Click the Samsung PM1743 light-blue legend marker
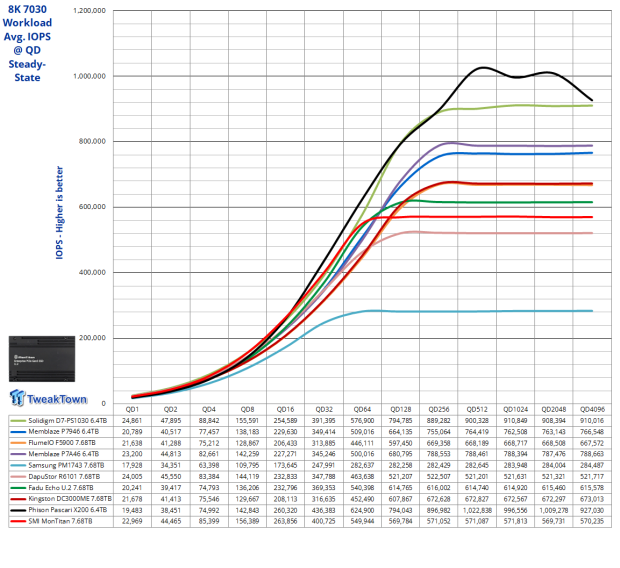Image resolution: width=620 pixels, height=568 pixels. 18,466
